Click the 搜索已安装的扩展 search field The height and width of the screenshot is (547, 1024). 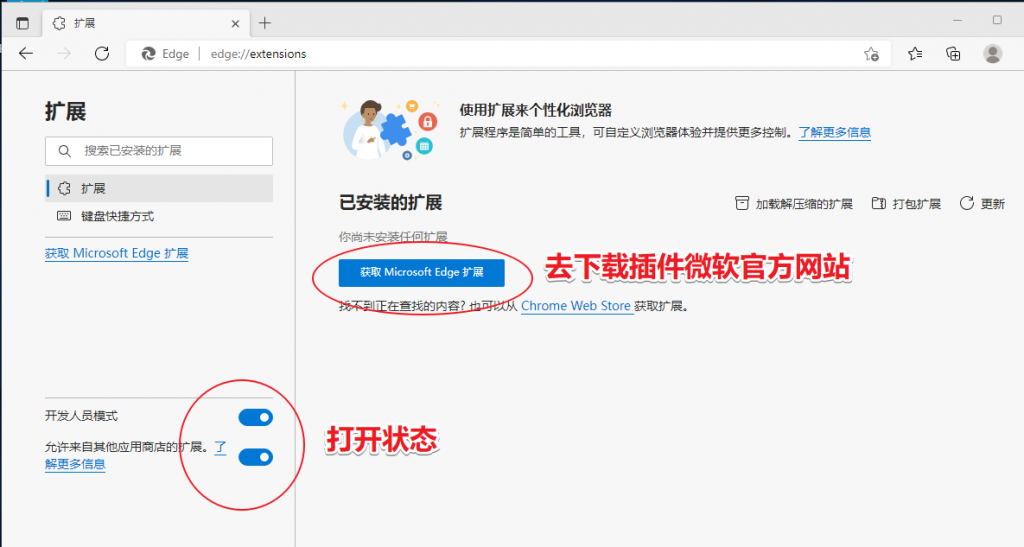click(159, 151)
